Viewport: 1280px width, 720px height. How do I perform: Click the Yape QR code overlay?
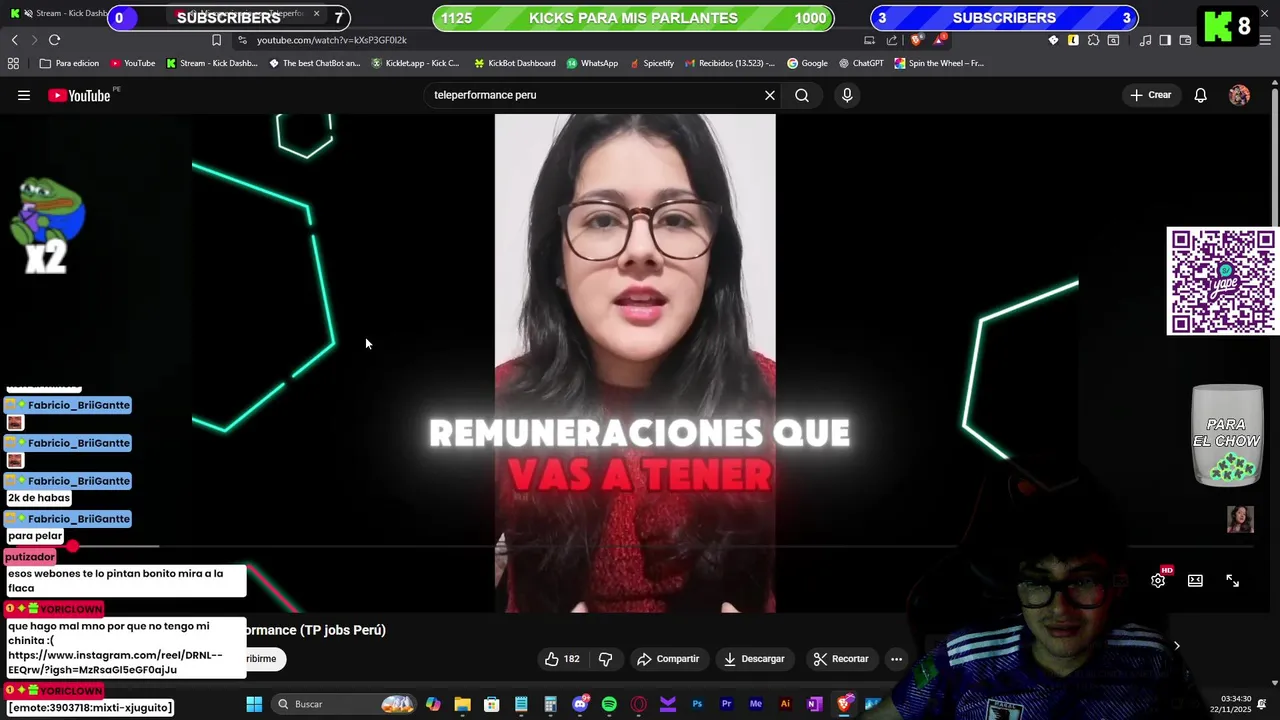click(x=1223, y=282)
